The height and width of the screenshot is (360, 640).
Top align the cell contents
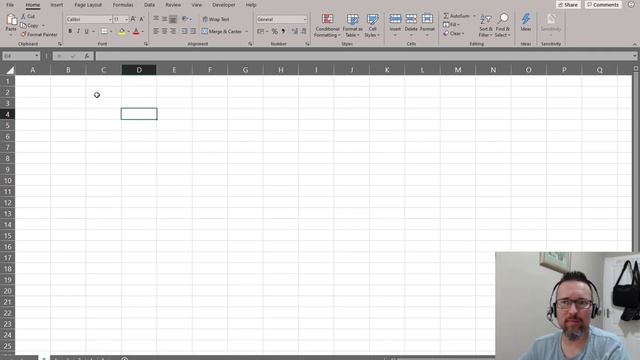(x=156, y=19)
